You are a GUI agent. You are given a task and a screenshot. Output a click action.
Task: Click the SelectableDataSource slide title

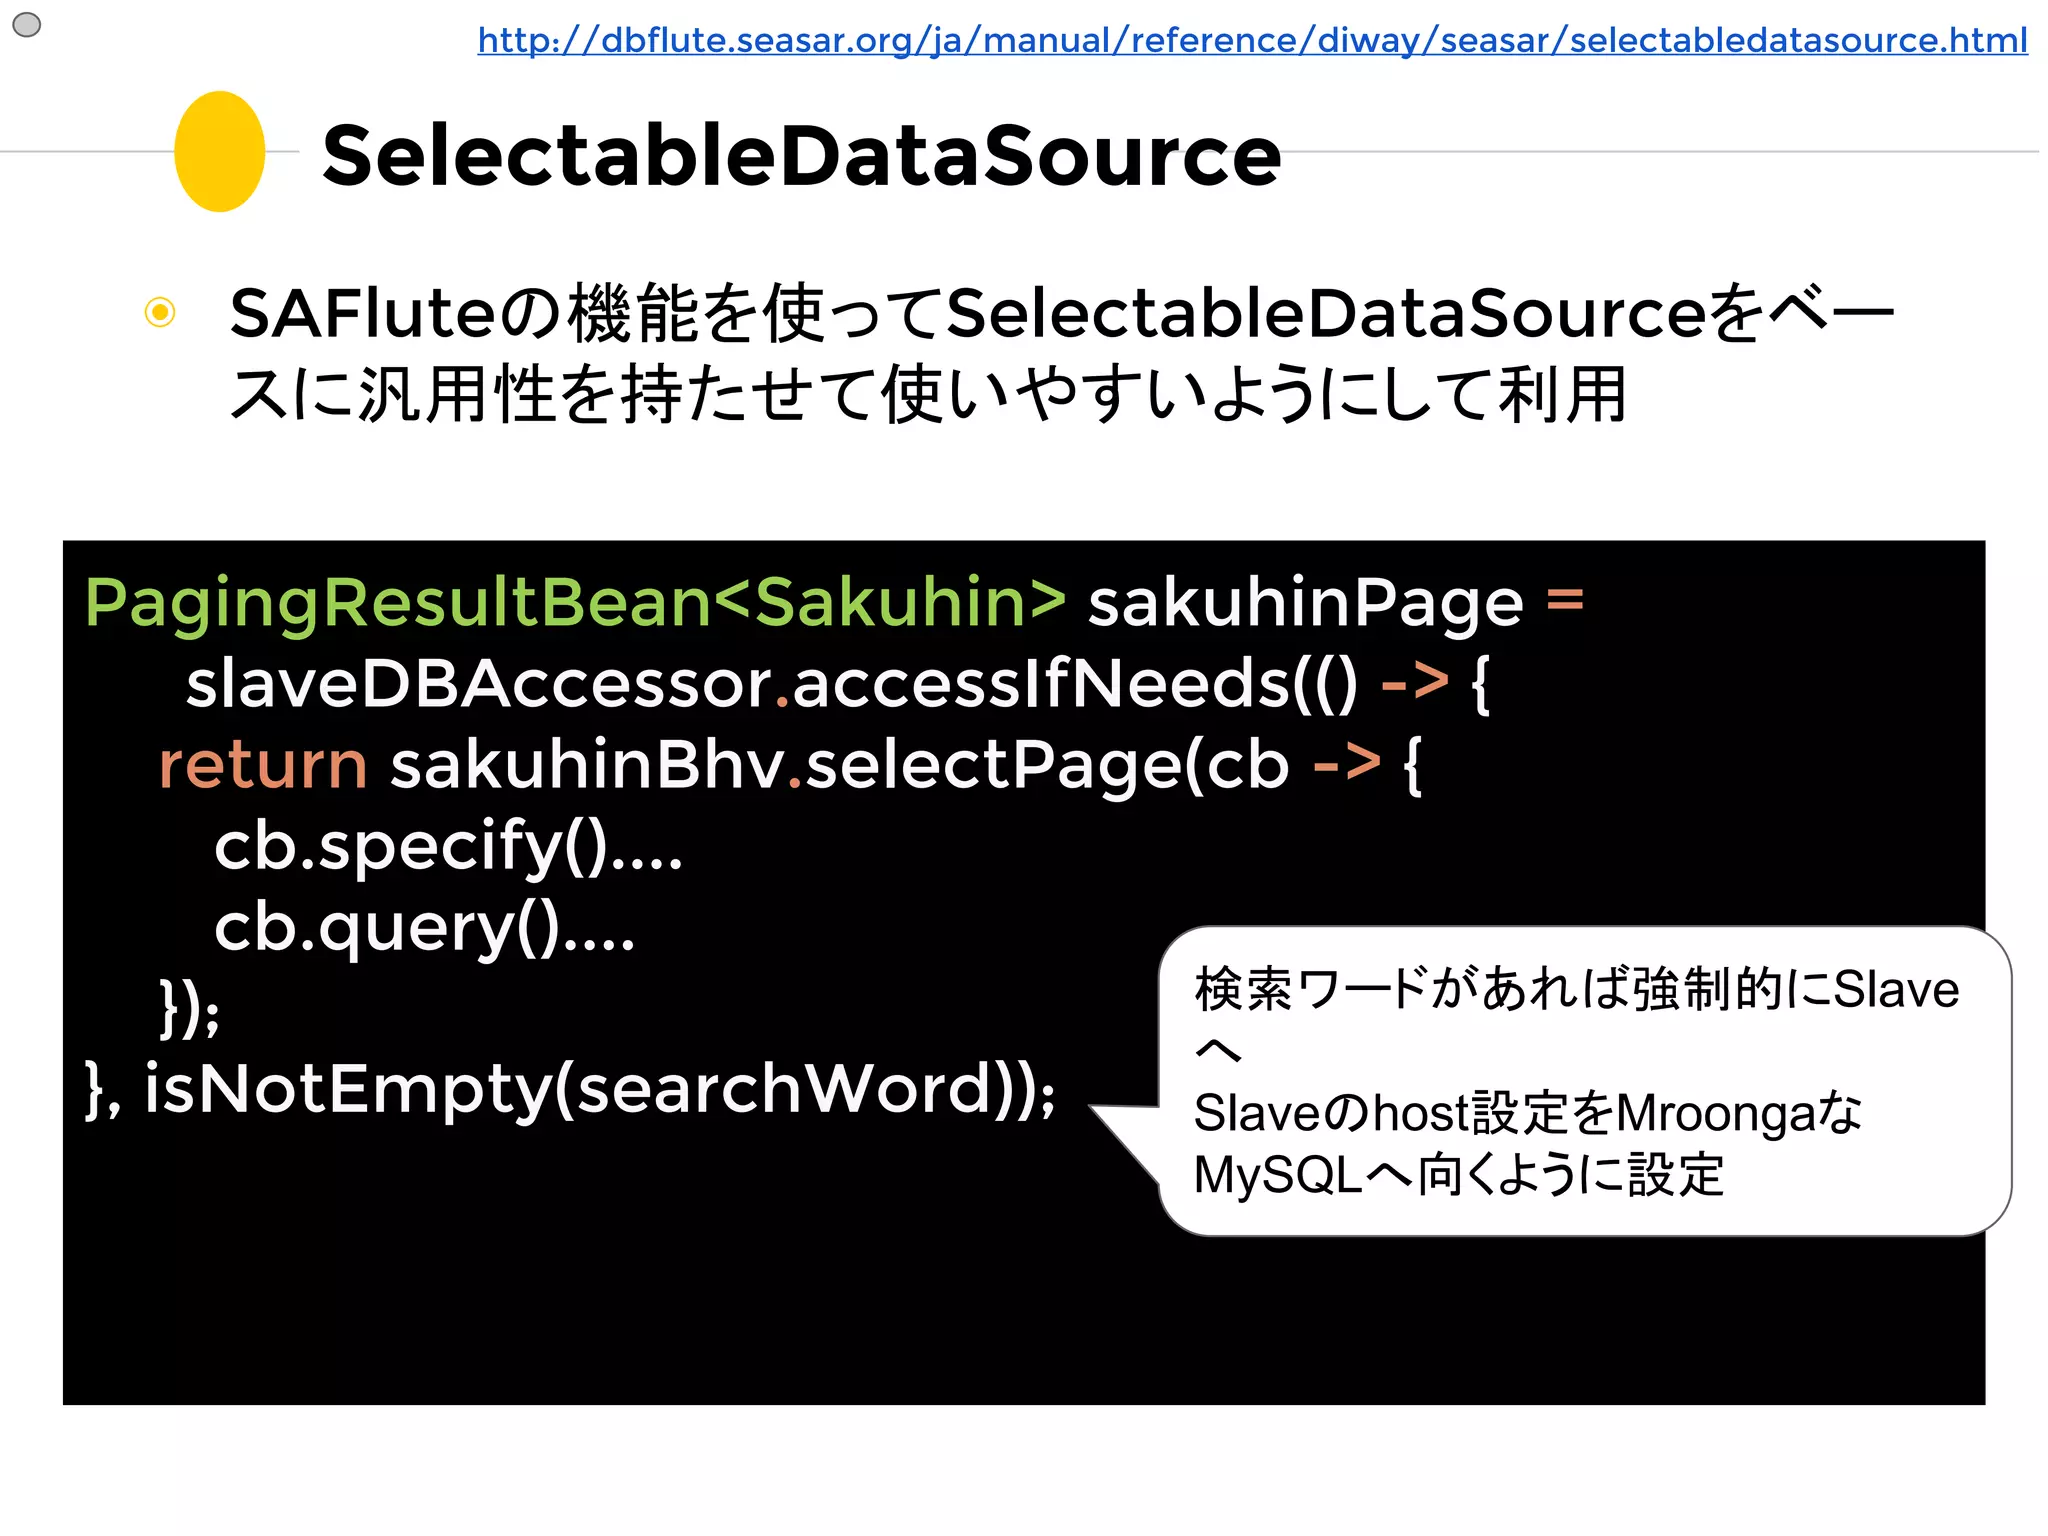tap(801, 155)
